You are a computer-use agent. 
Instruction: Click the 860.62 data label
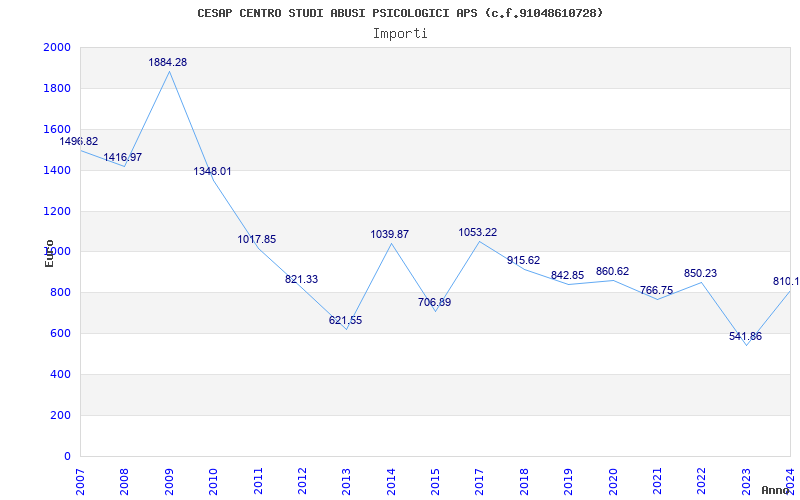tap(612, 271)
